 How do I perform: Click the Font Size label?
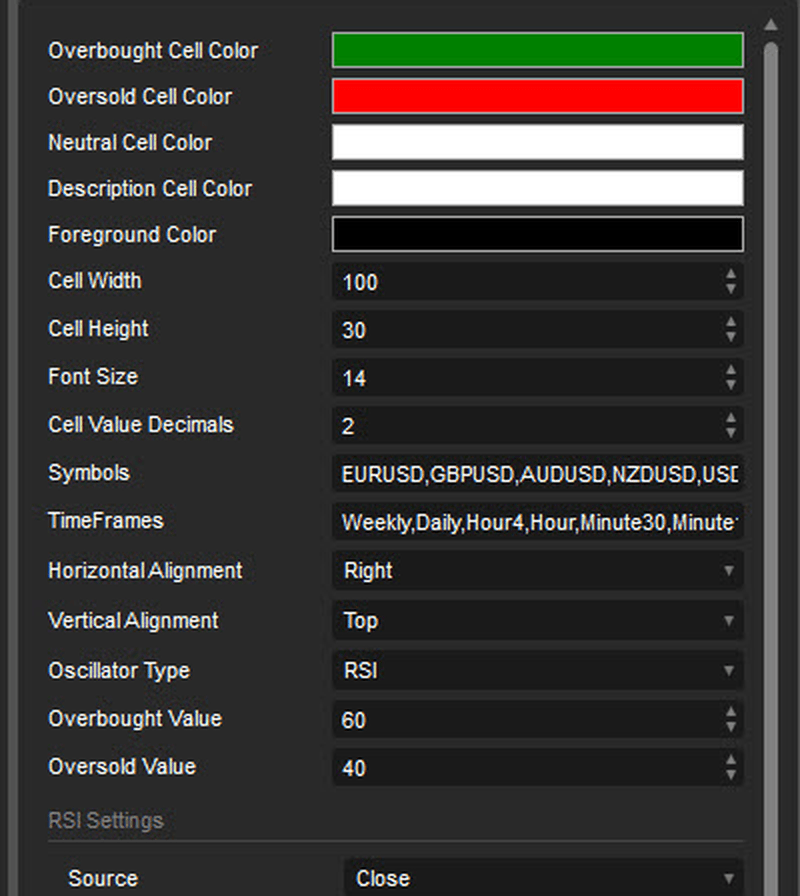coord(93,377)
